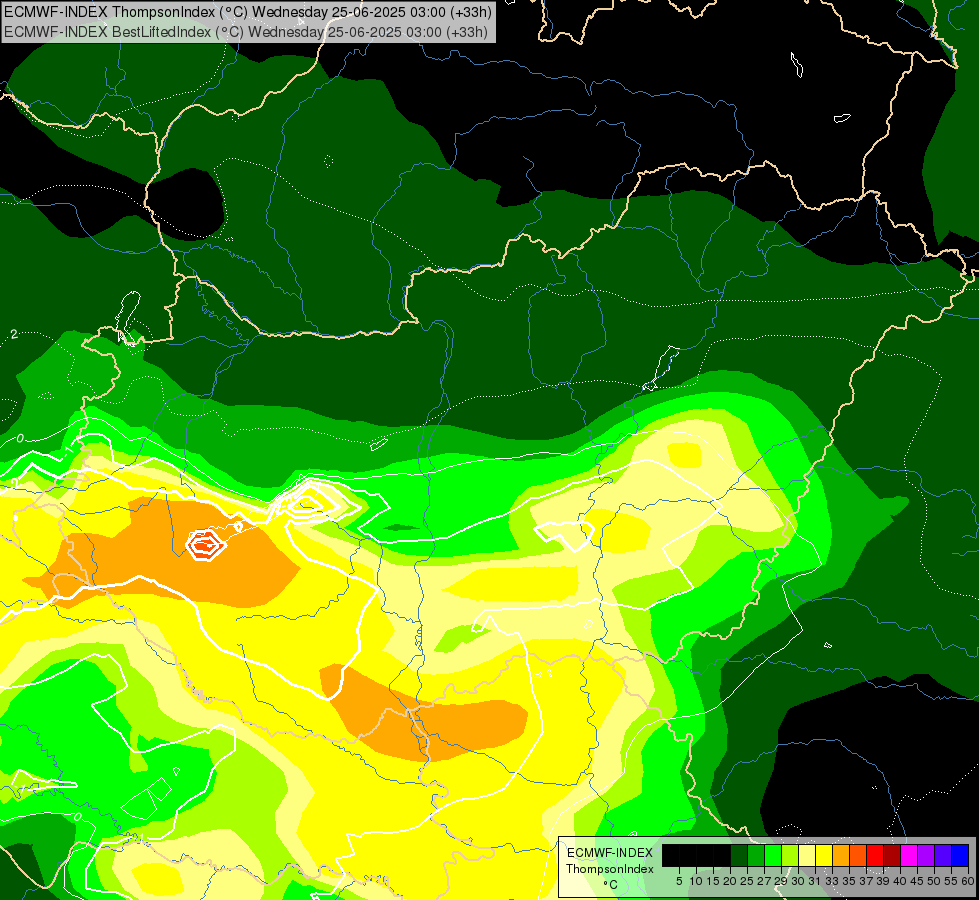Click the legend tick value 33
The width and height of the screenshot is (979, 900).
(832, 881)
